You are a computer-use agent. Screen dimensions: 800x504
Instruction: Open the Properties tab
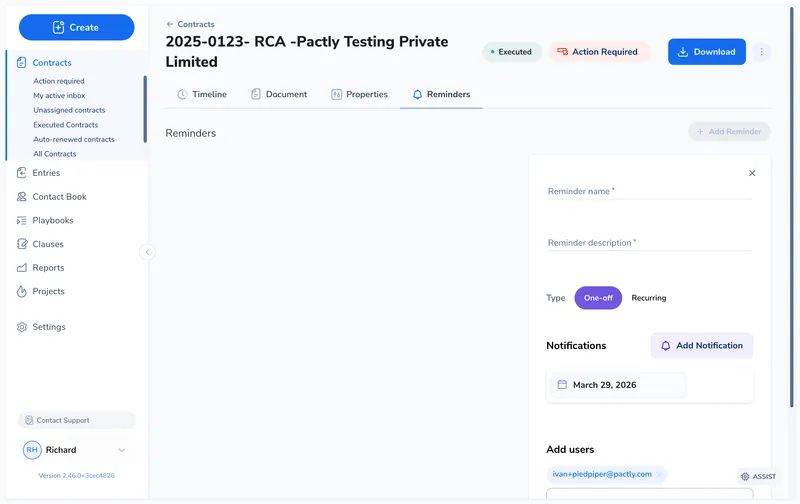point(359,95)
